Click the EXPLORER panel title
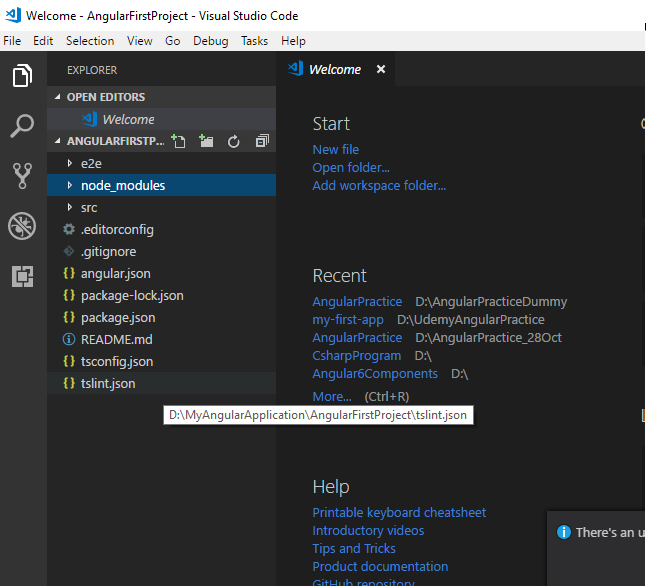The image size is (646, 586). pyautogui.click(x=92, y=70)
